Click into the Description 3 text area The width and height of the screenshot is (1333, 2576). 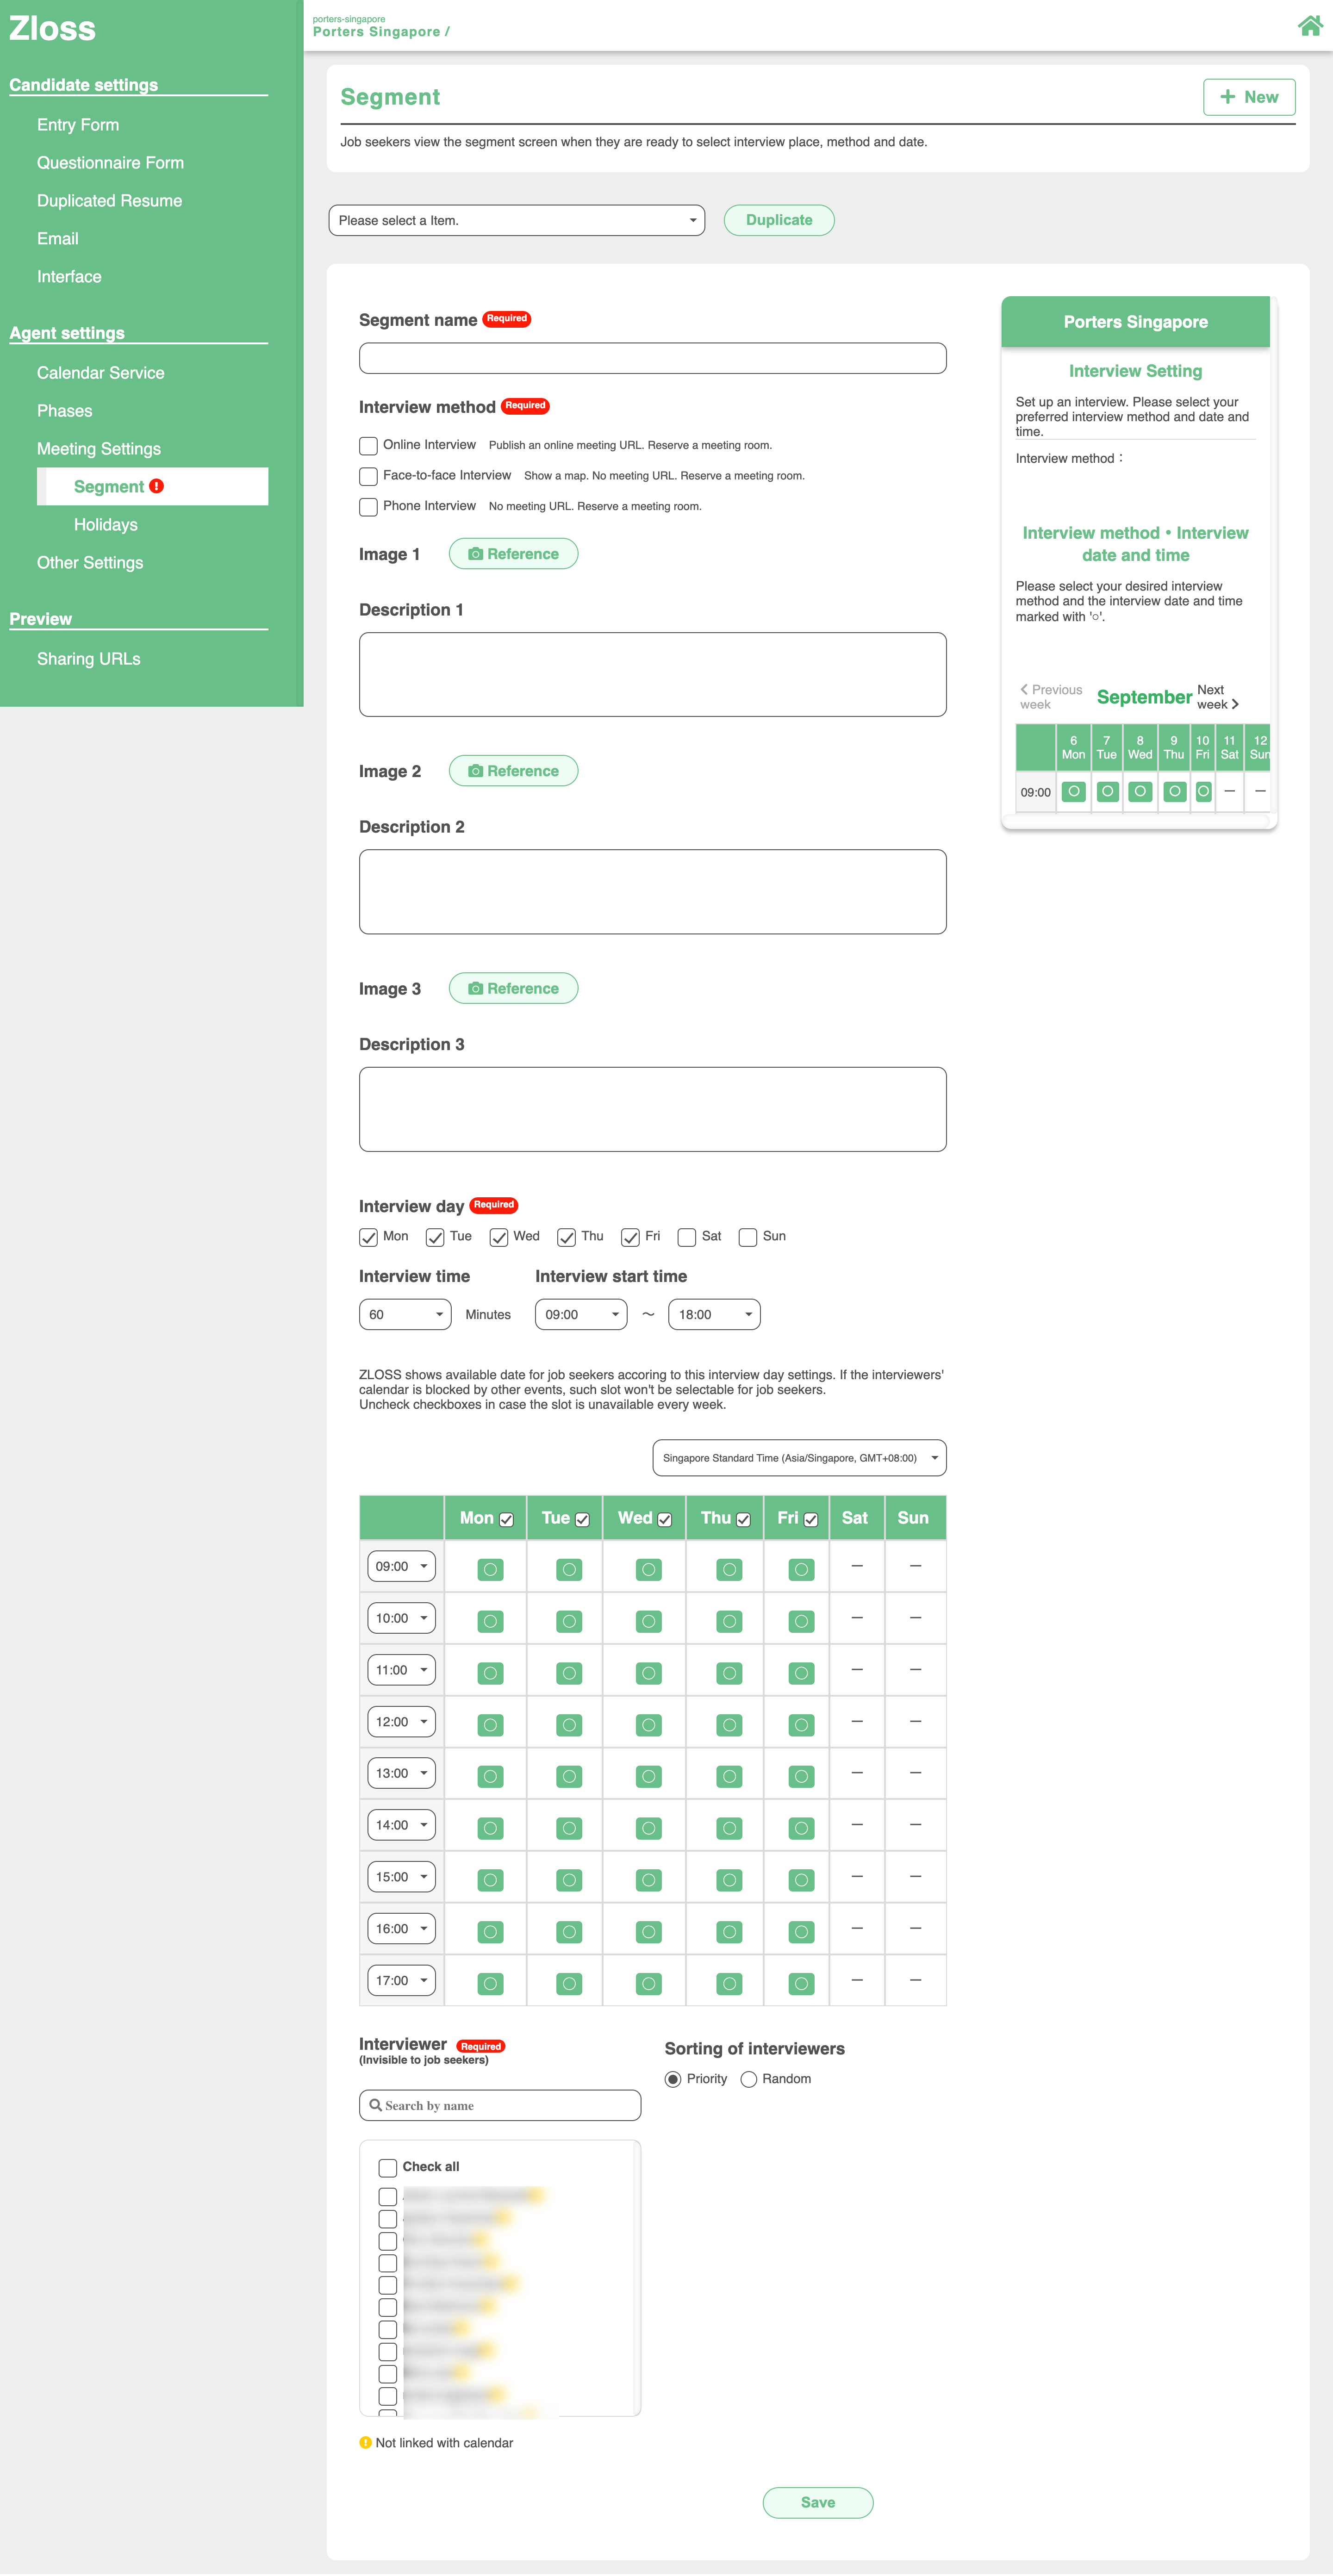pyautogui.click(x=653, y=1109)
